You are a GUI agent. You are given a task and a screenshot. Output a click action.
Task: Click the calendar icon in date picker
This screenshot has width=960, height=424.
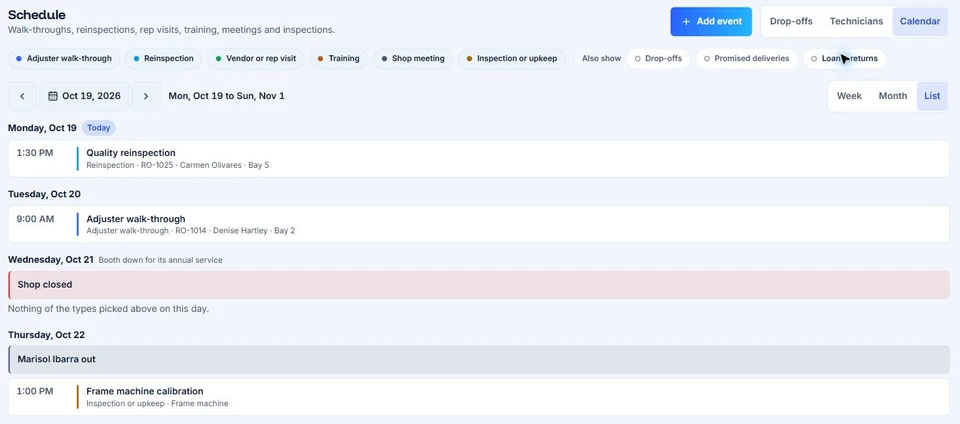53,96
